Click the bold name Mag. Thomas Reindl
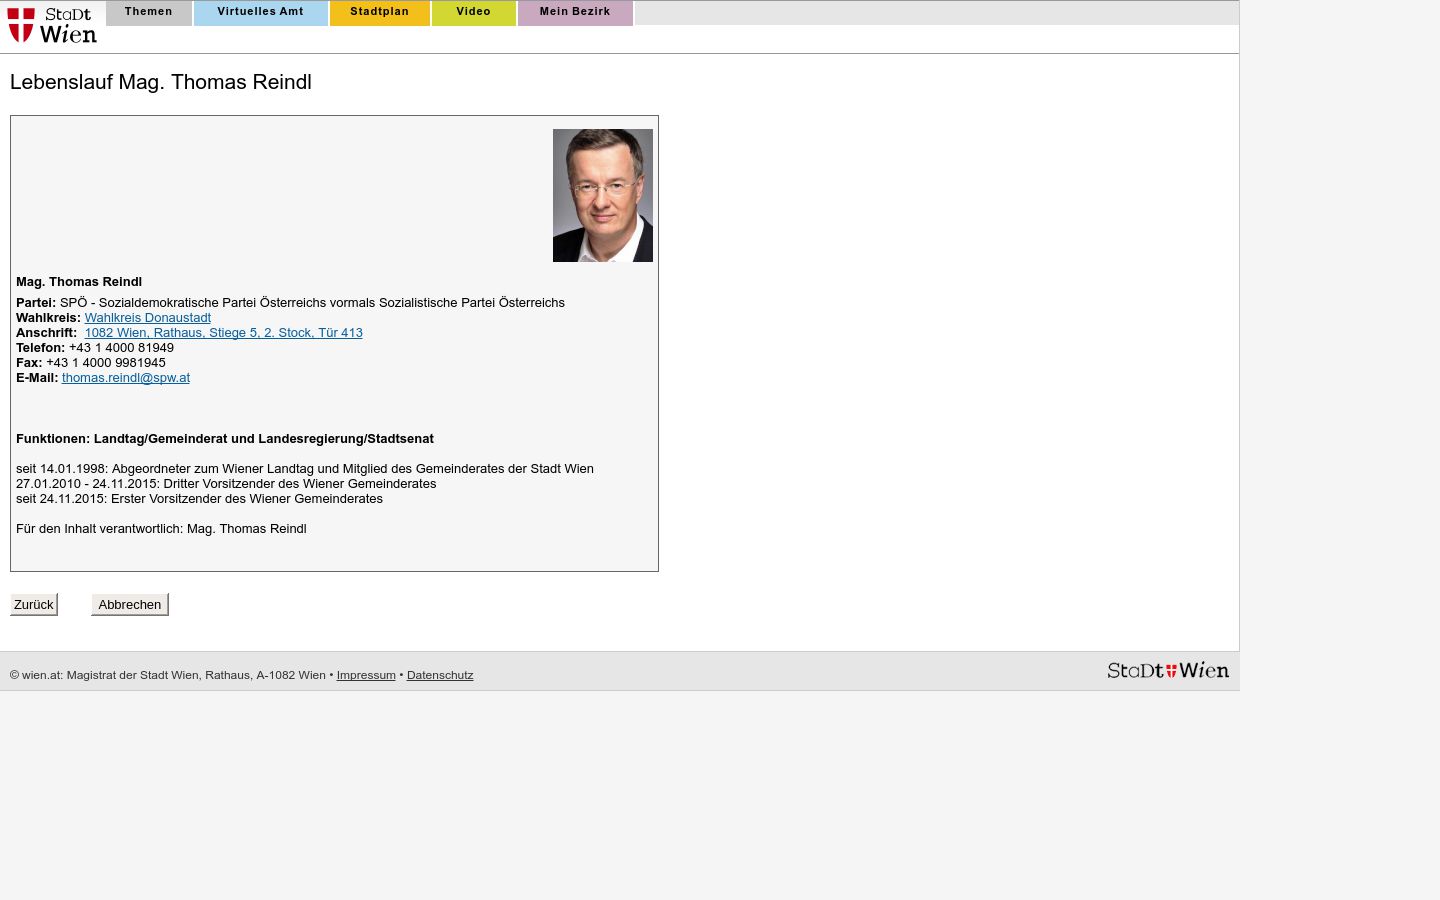Image resolution: width=1440 pixels, height=900 pixels. [x=79, y=282]
